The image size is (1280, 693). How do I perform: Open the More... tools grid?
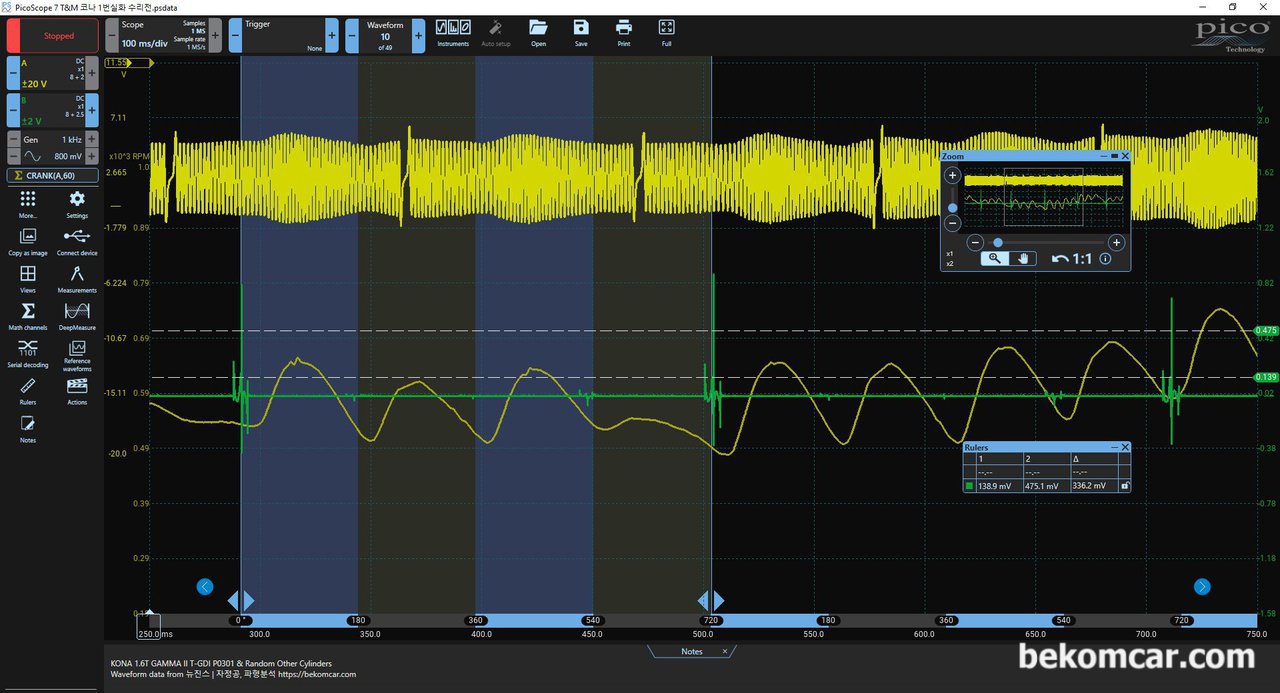[x=28, y=203]
